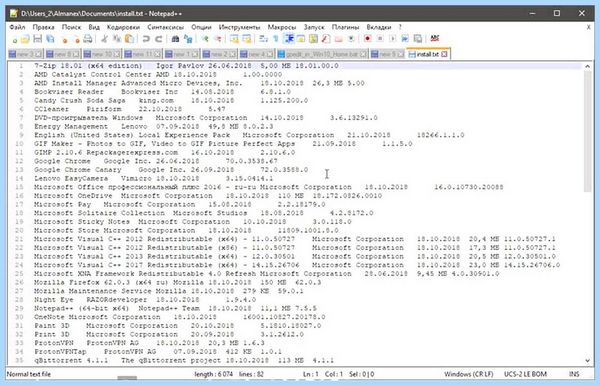Click the INS indicator in status bar
600x386 pixels.
click(x=574, y=374)
